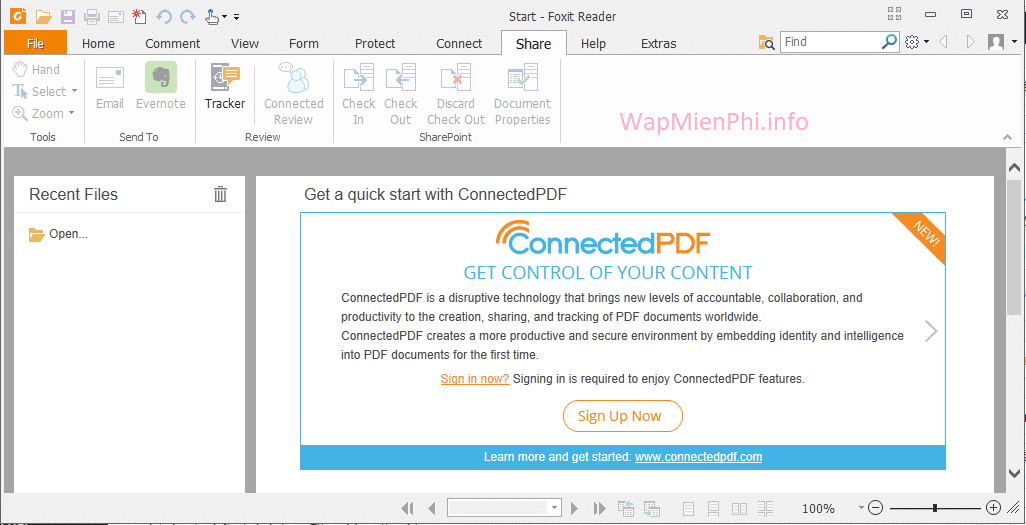This screenshot has width=1026, height=525.
Task: Click the zoom out minus button
Action: [x=876, y=508]
